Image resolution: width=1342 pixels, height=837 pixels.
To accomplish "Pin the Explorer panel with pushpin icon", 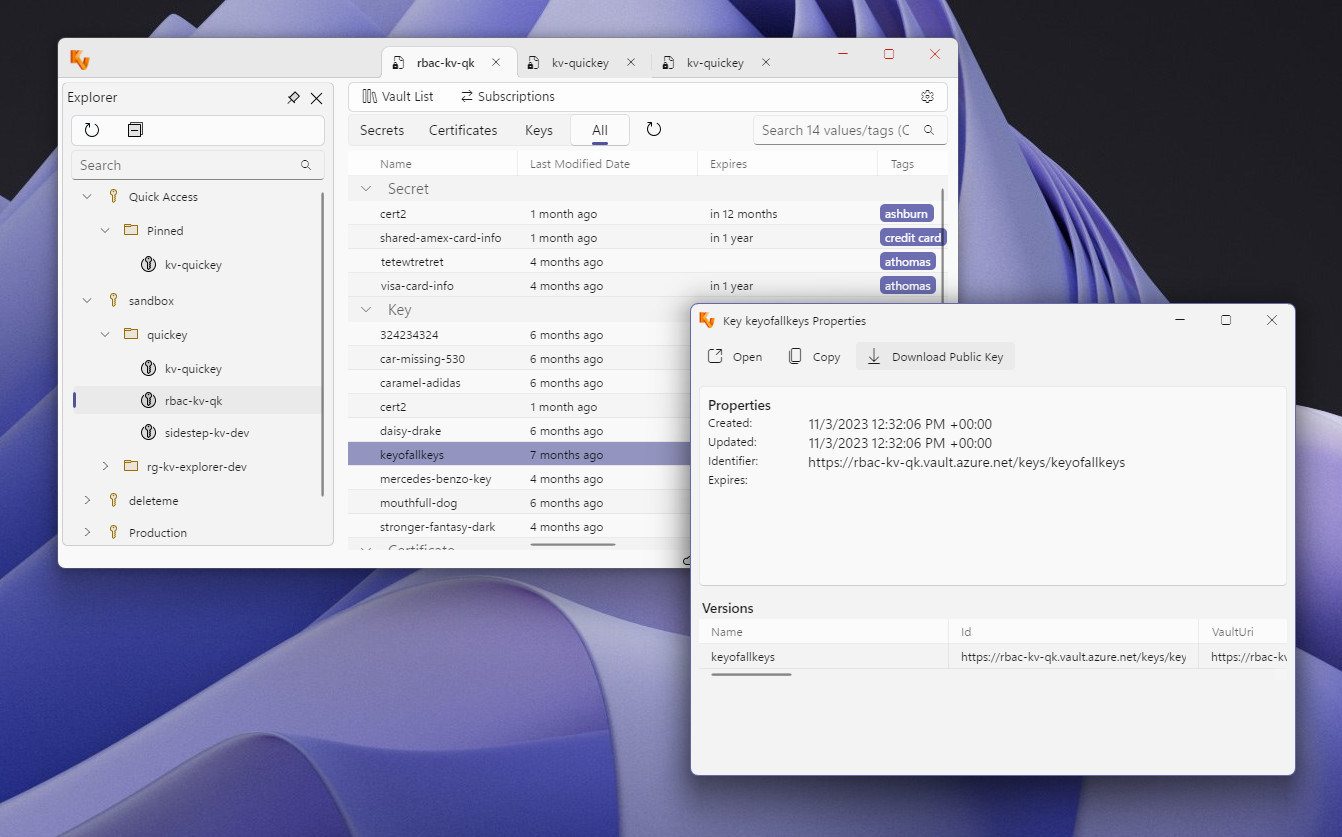I will (293, 98).
